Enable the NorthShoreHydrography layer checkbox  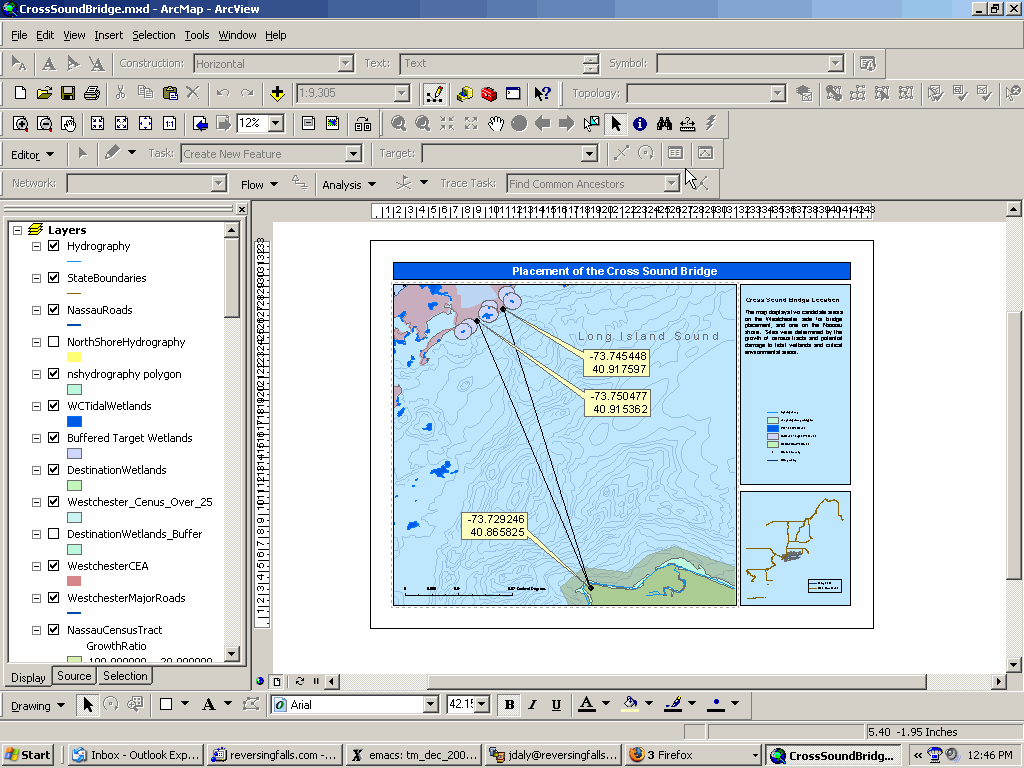pyautogui.click(x=54, y=342)
